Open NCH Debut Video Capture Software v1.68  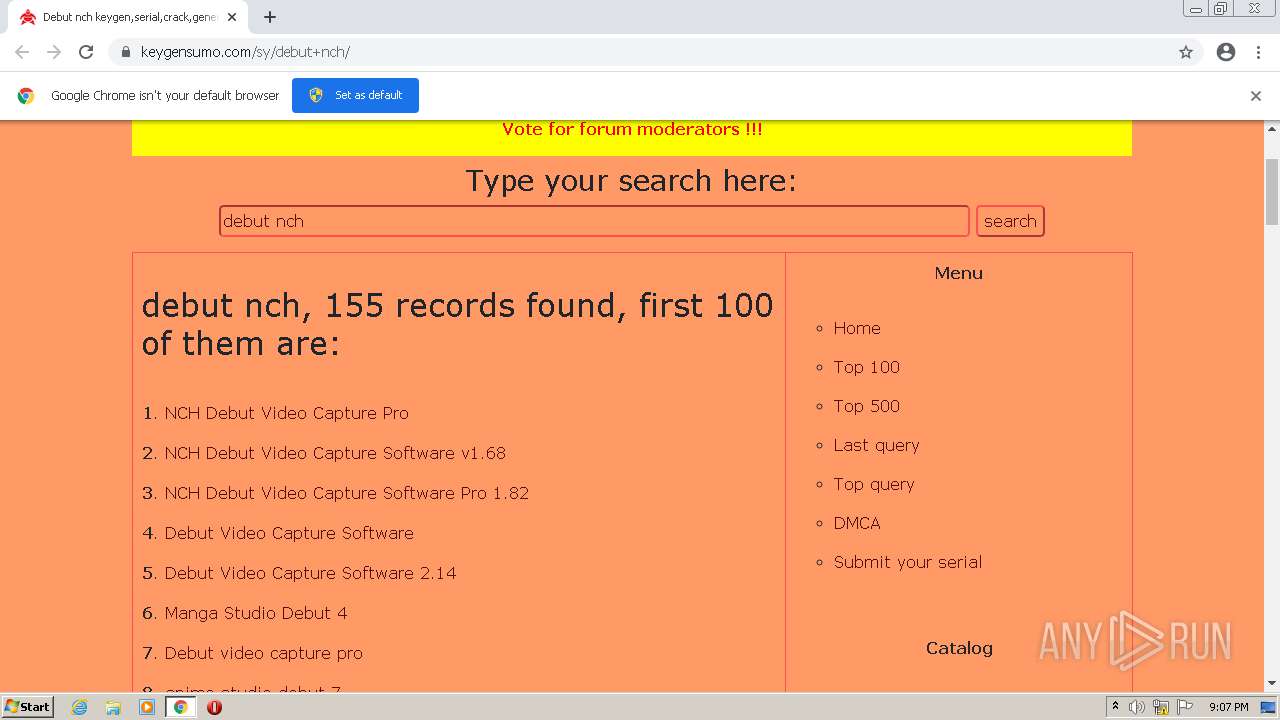[335, 453]
